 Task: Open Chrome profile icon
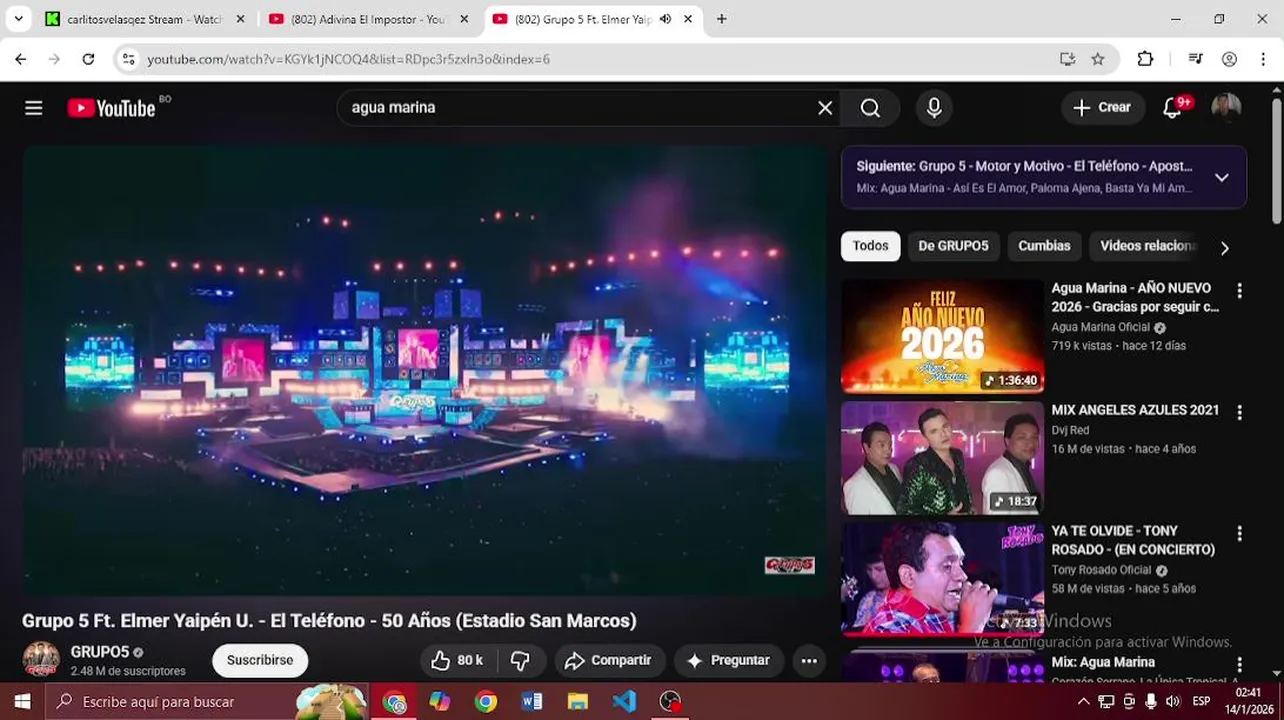[x=1229, y=59]
